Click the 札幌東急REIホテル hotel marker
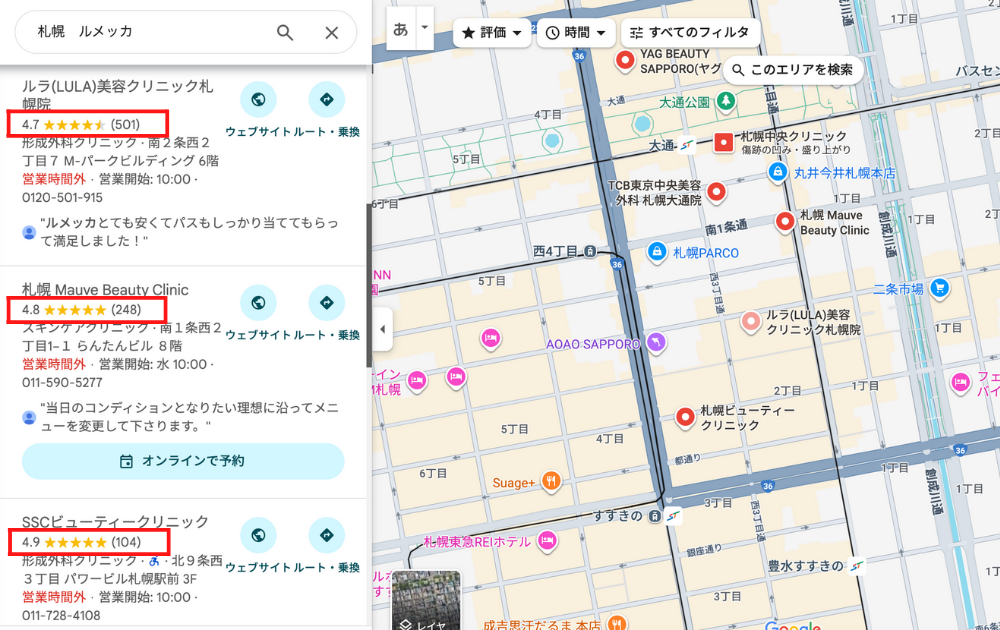This screenshot has width=1000, height=630. pyautogui.click(x=547, y=541)
